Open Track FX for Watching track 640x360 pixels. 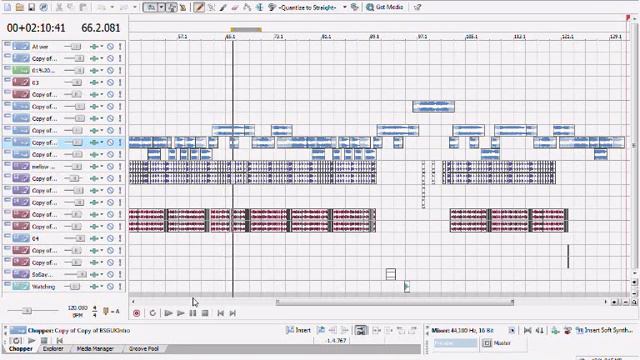coord(94,287)
